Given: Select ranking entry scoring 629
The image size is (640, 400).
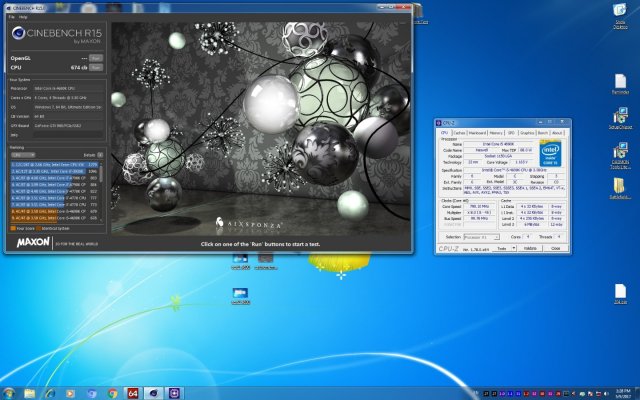Looking at the screenshot, I should pyautogui.click(x=54, y=211).
